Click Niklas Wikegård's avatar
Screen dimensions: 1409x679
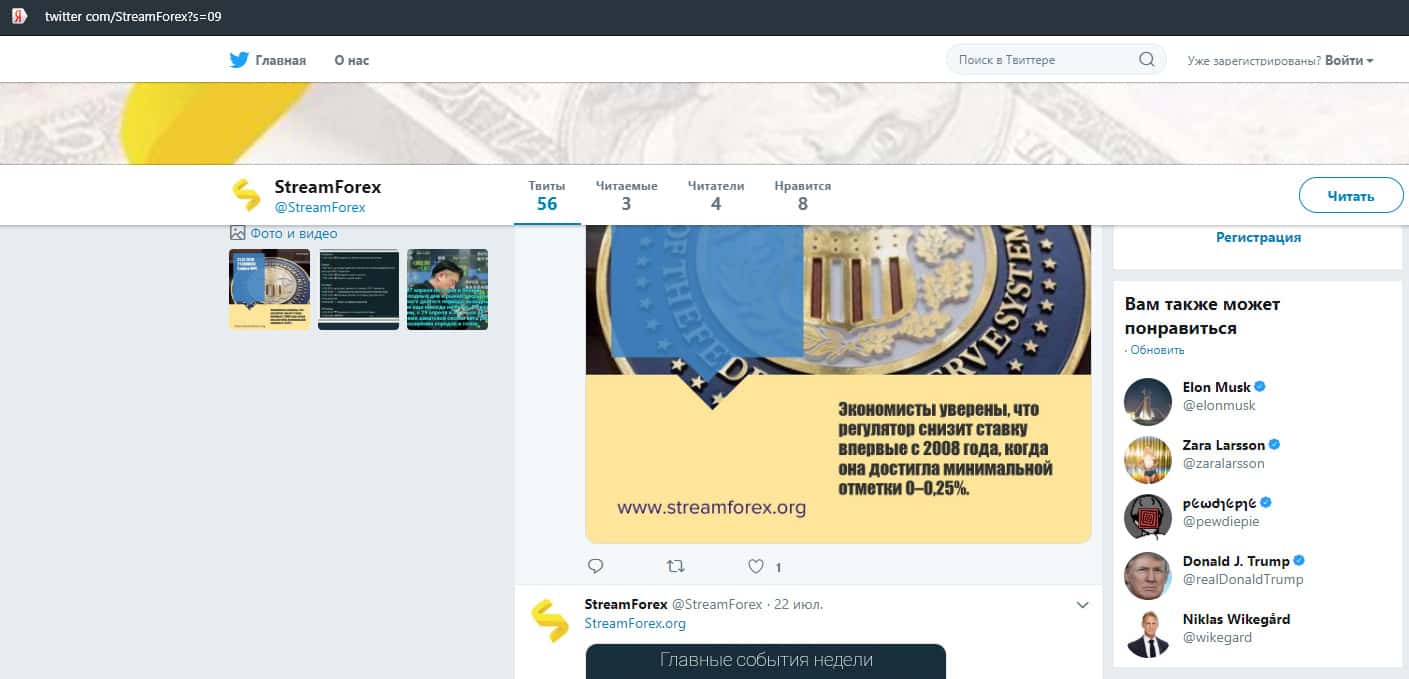coord(1148,634)
